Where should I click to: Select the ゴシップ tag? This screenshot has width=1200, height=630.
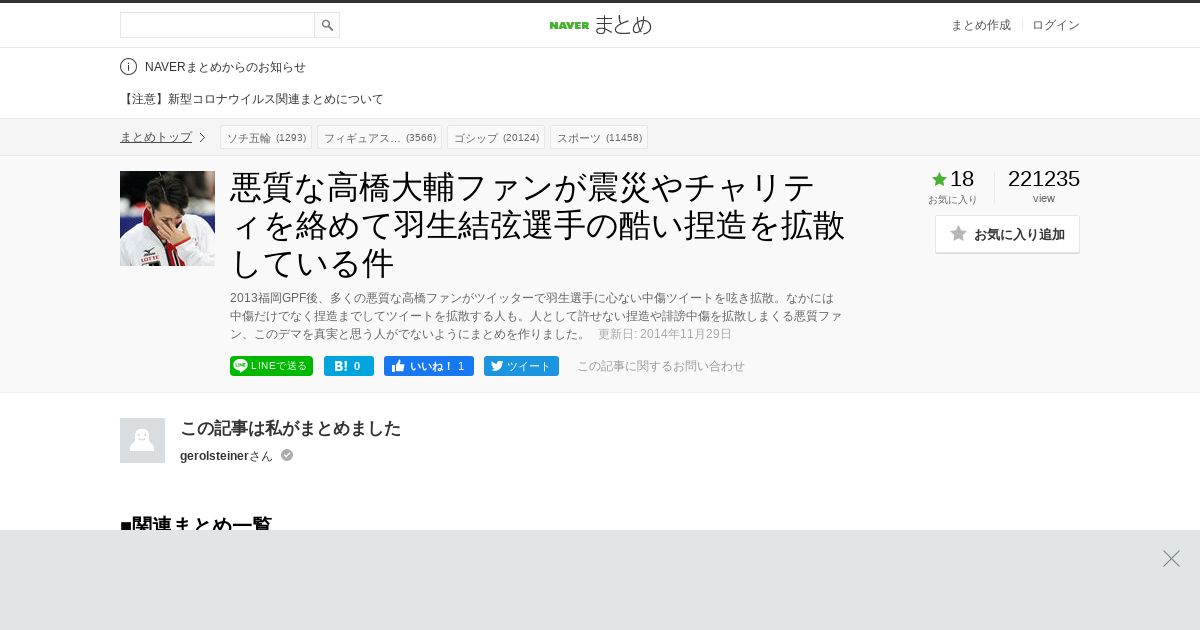click(496, 137)
